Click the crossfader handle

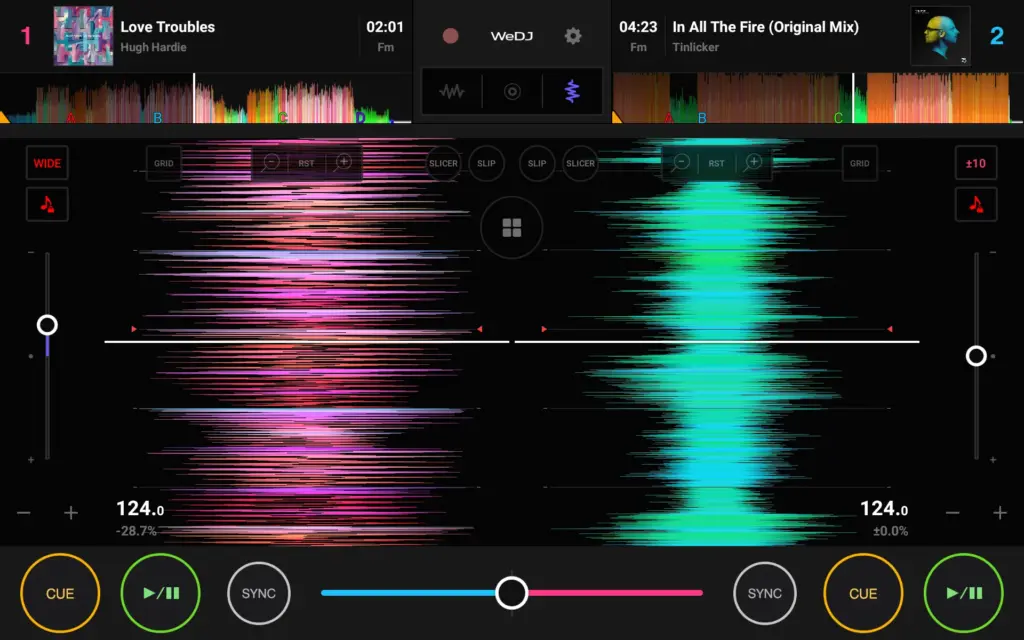[x=512, y=592]
